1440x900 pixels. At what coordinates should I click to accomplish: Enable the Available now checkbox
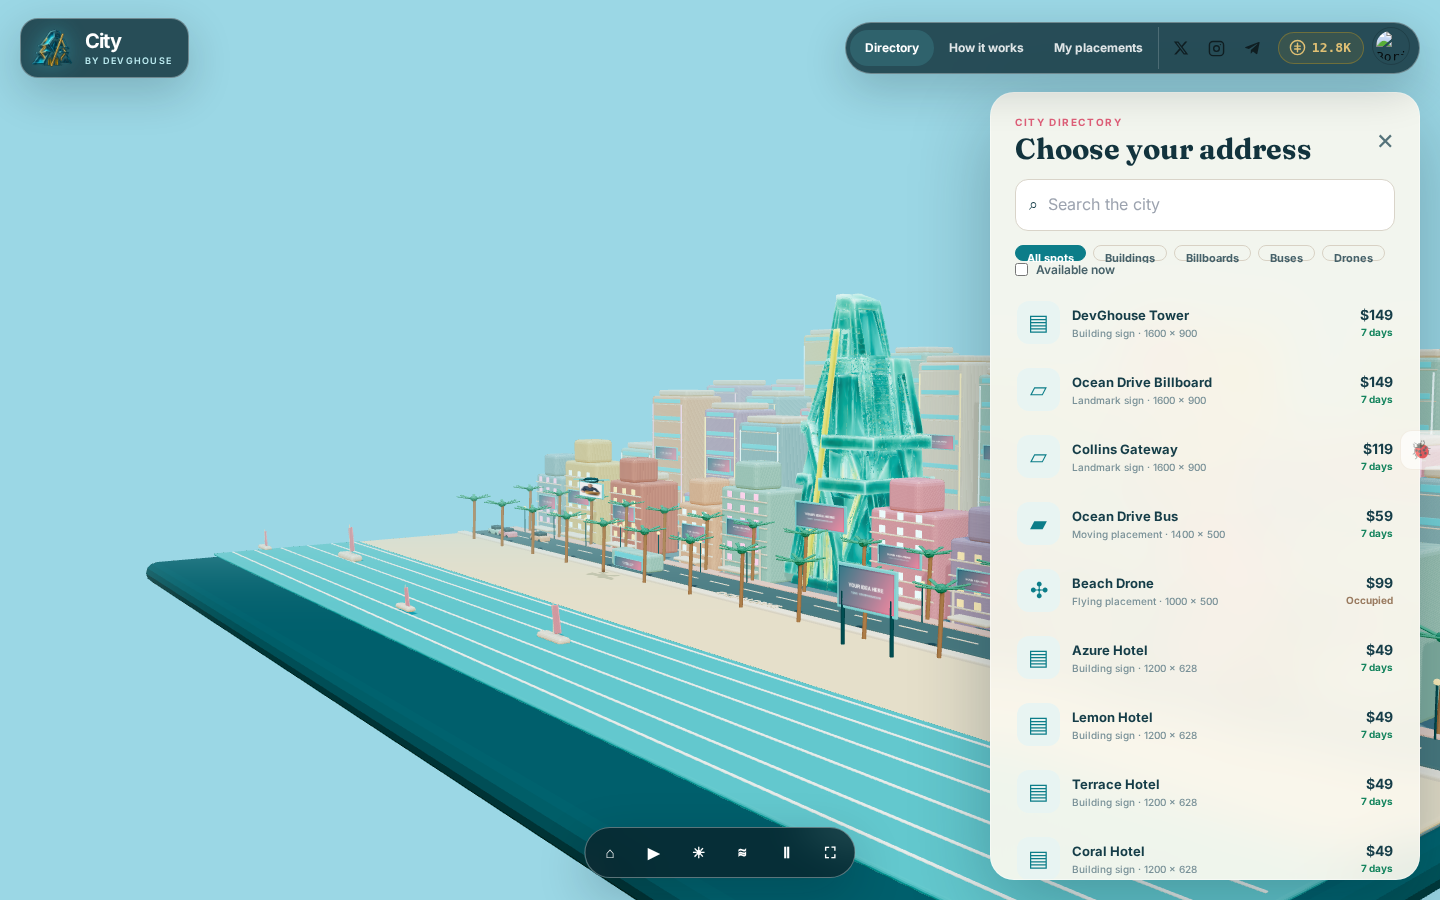[x=1022, y=270]
